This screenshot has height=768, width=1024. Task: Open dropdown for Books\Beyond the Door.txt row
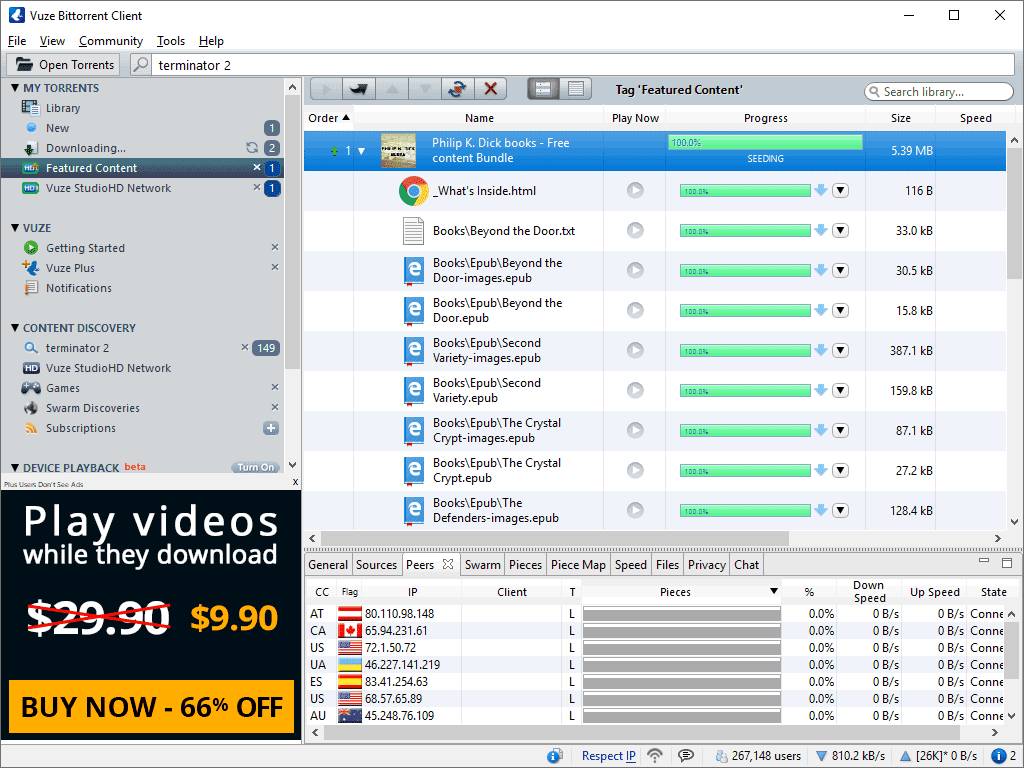click(x=840, y=231)
